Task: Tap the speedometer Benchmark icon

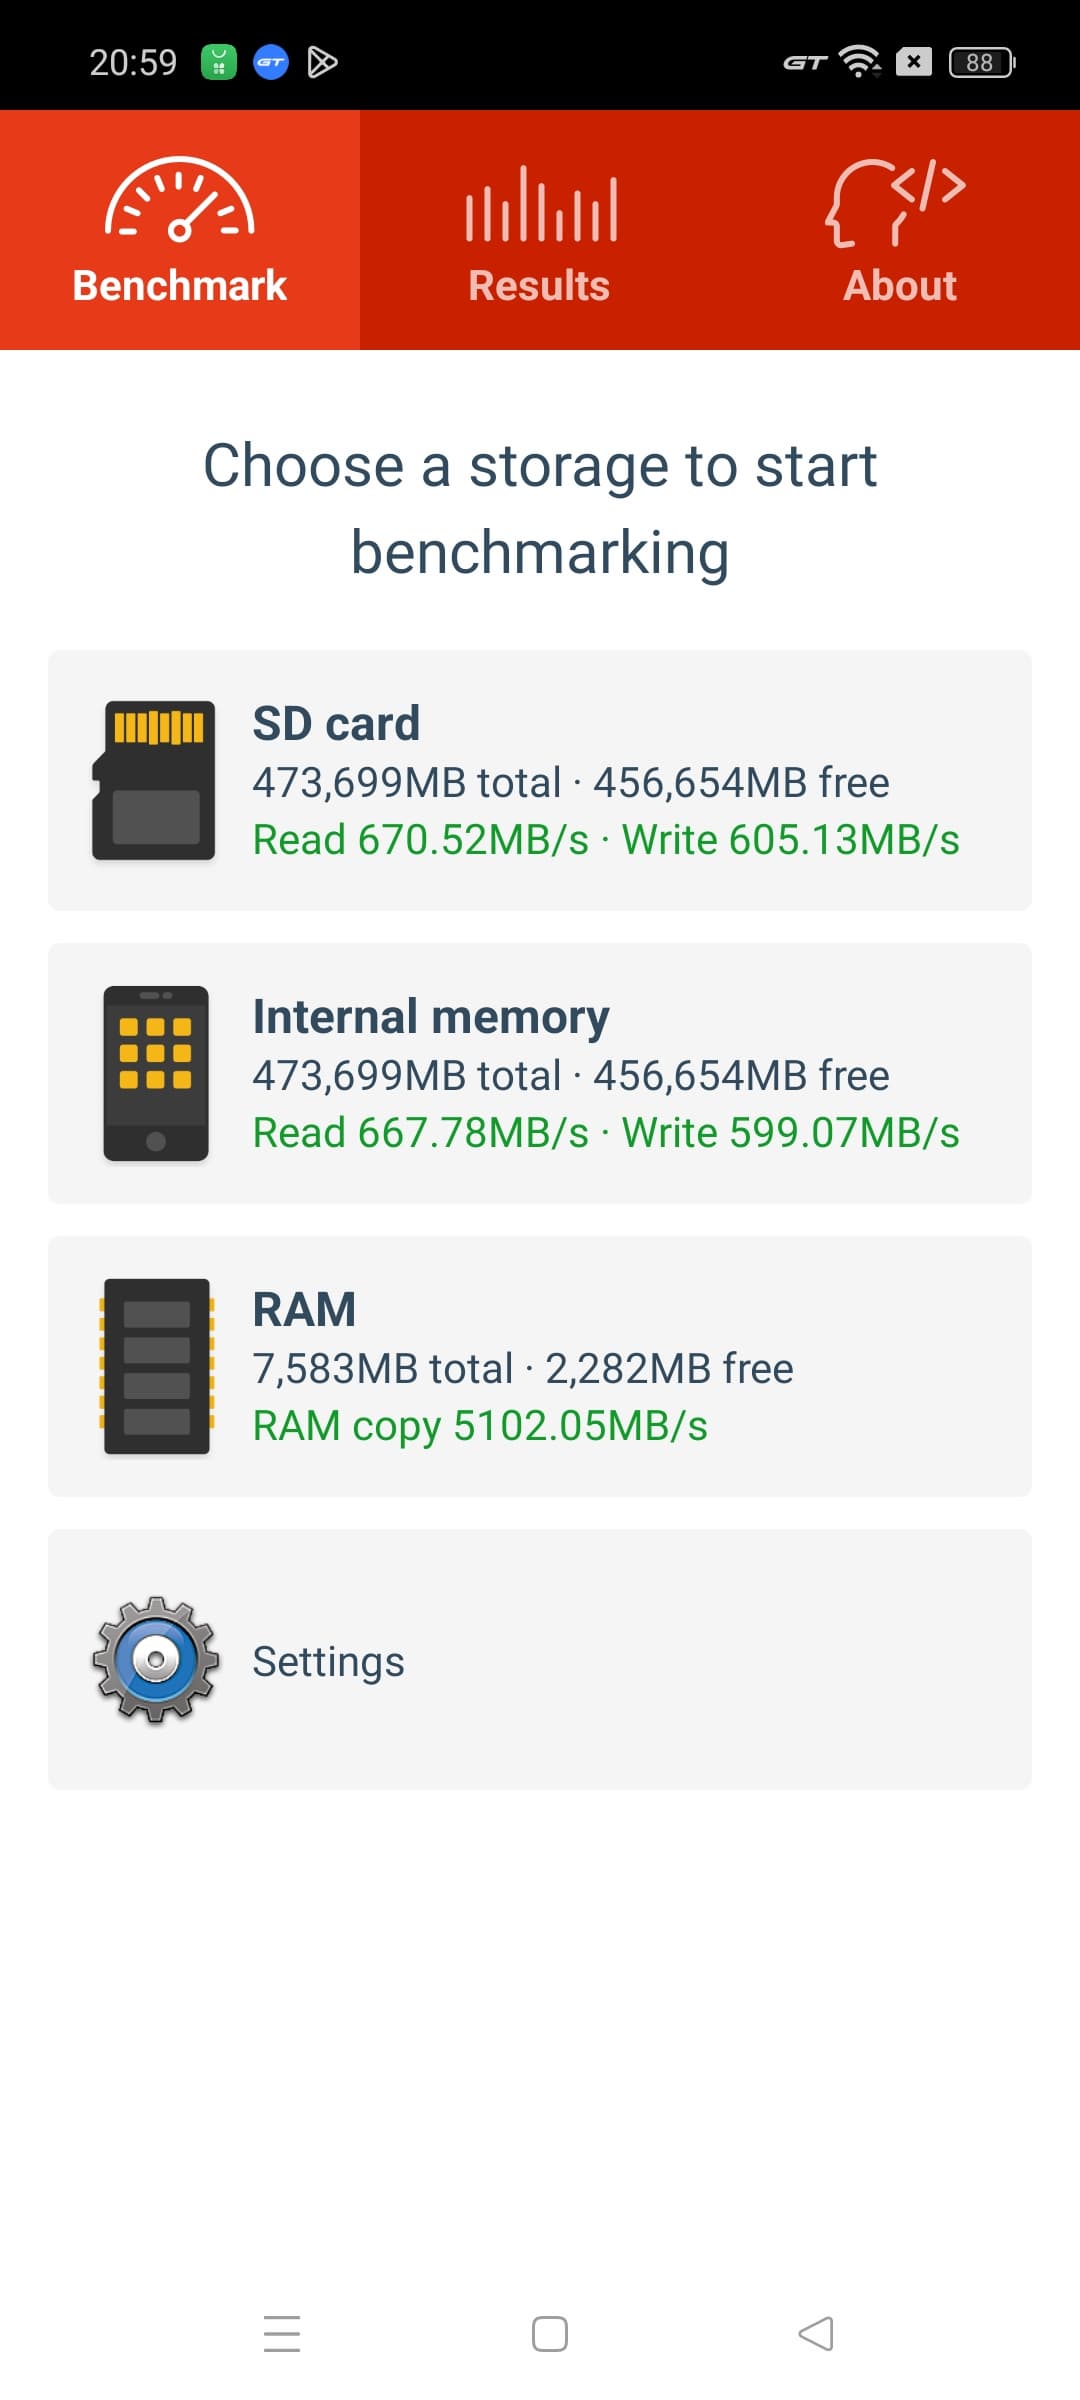Action: (x=180, y=200)
